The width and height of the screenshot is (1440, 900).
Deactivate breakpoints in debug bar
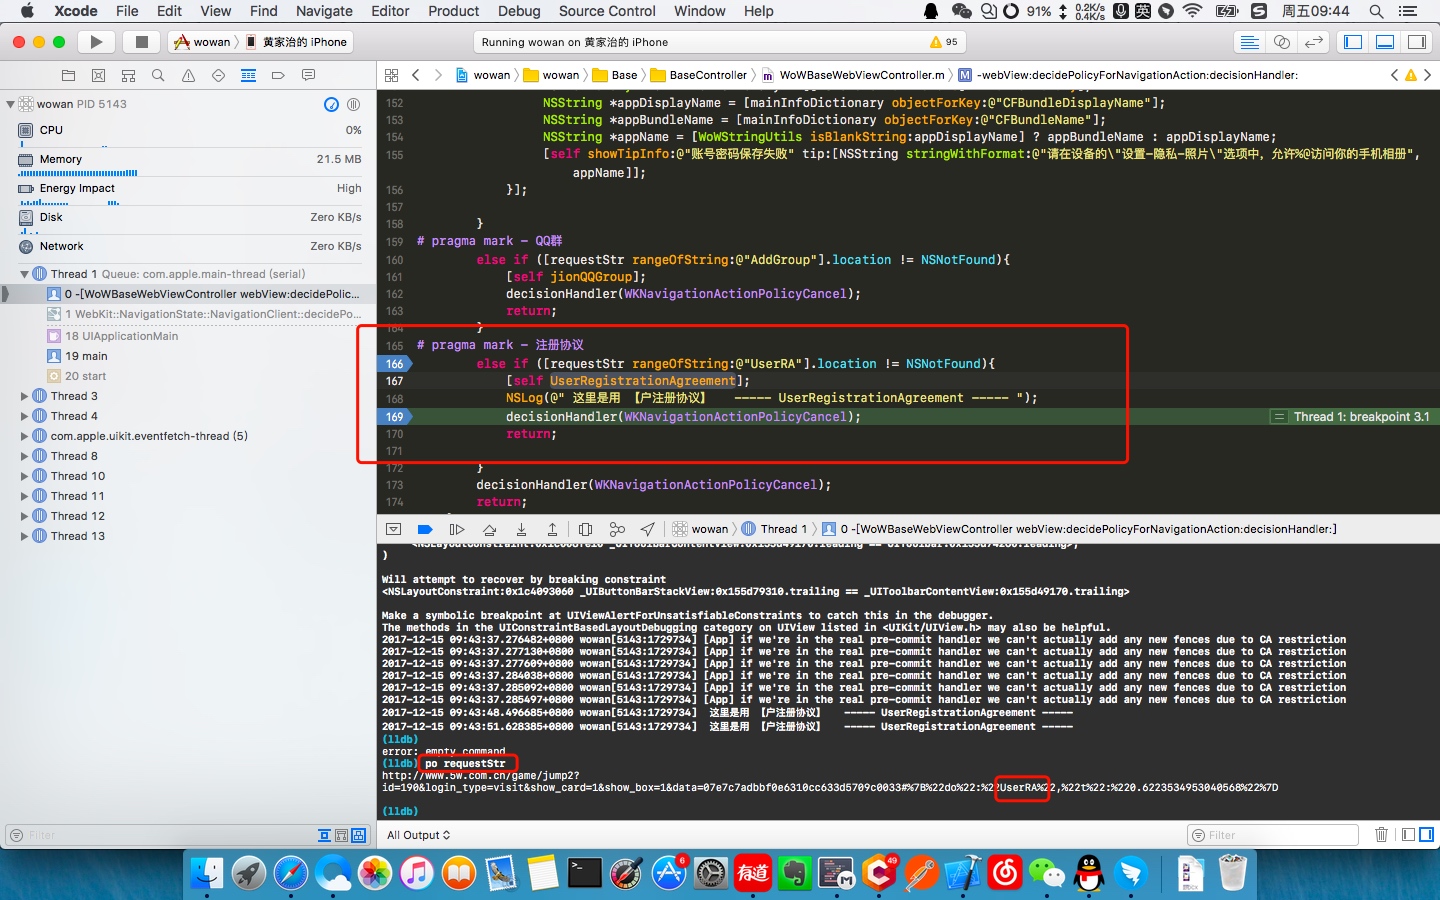click(x=425, y=529)
